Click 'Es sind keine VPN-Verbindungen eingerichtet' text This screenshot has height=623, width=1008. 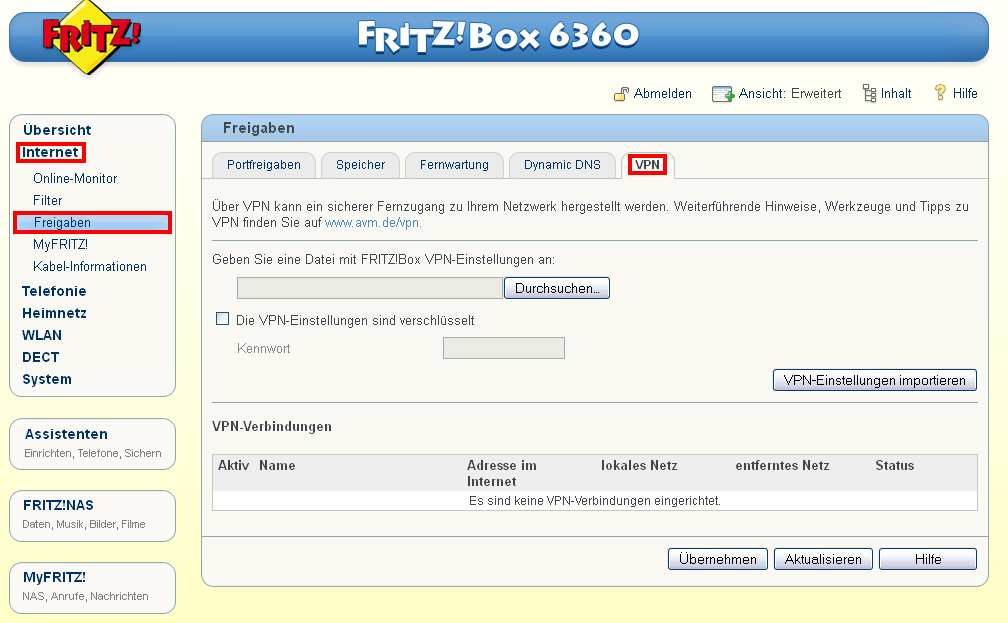(x=595, y=501)
